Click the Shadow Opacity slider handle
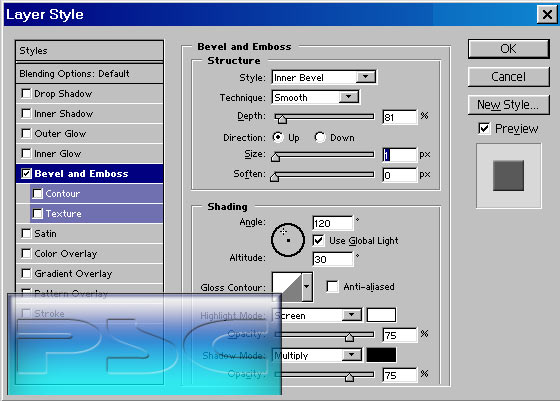Image resolution: width=560 pixels, height=401 pixels. pos(349,377)
